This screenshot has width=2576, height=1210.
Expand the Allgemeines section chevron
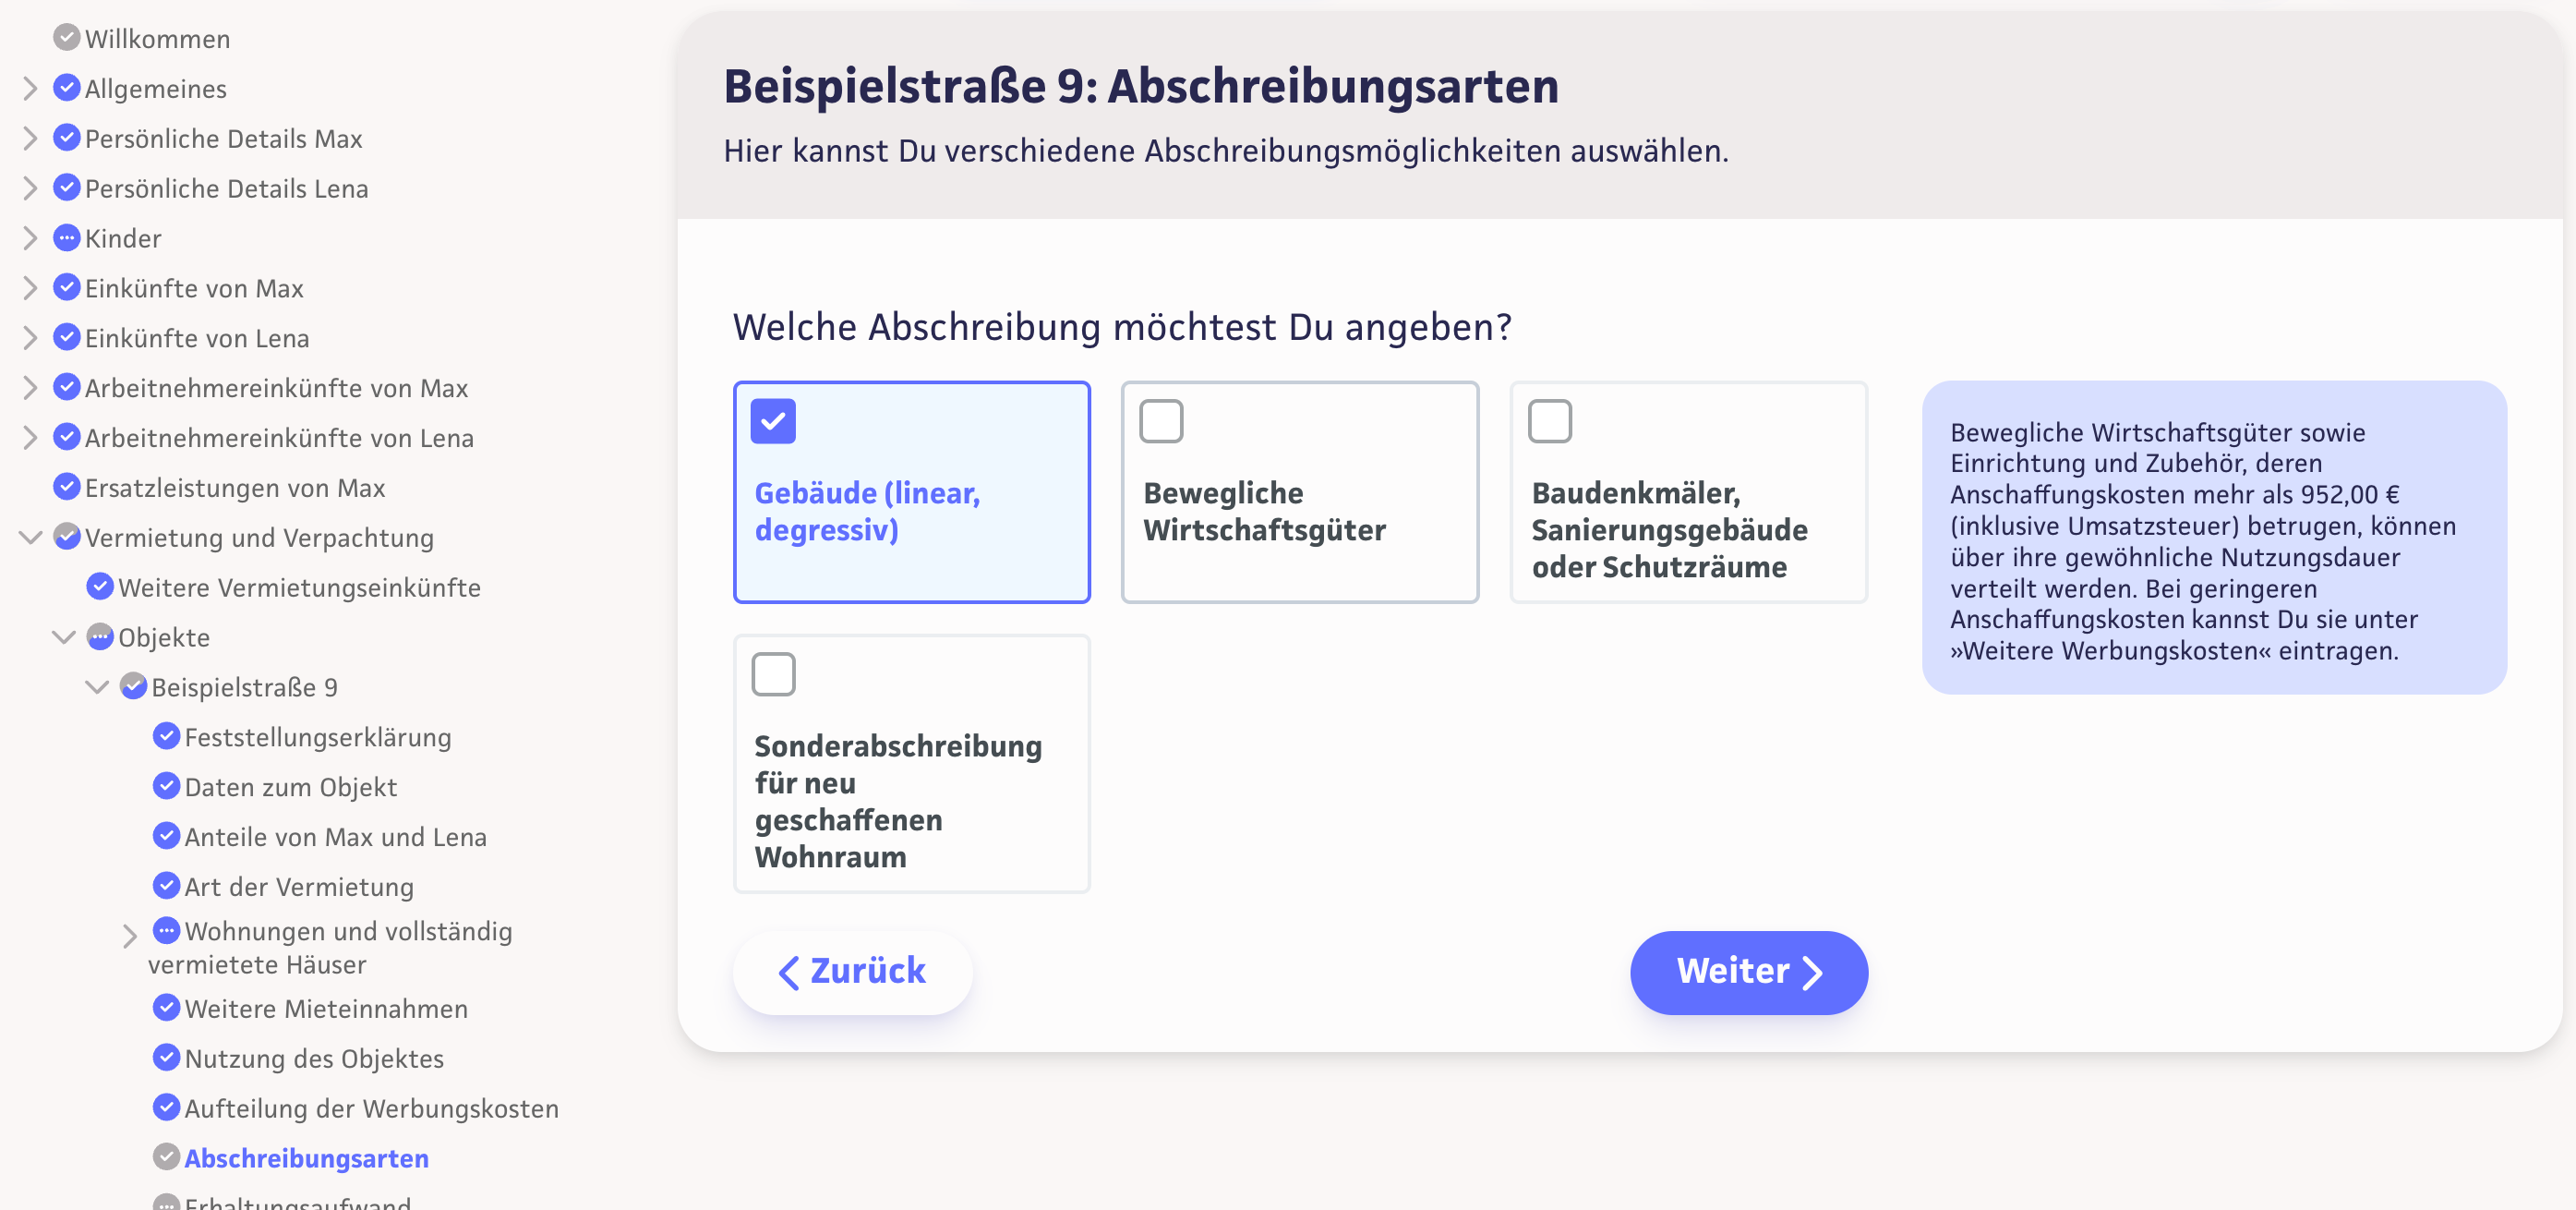pyautogui.click(x=30, y=88)
